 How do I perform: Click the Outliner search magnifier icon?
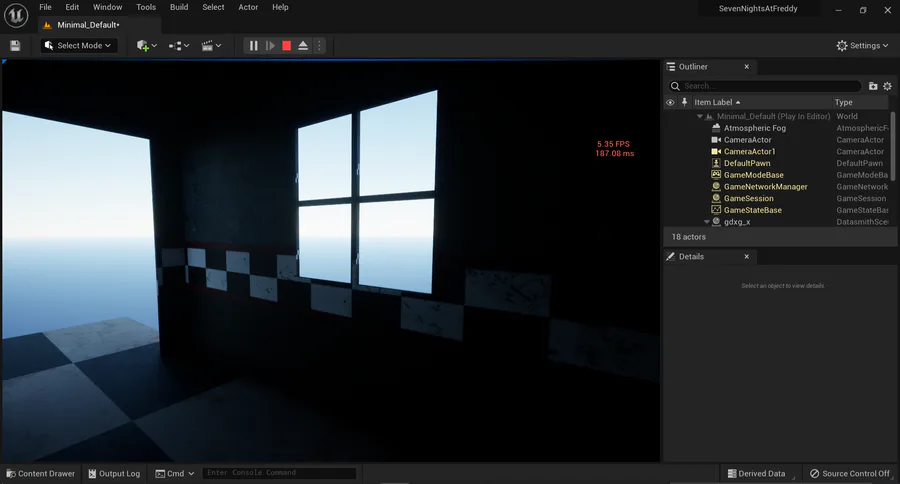coord(676,86)
